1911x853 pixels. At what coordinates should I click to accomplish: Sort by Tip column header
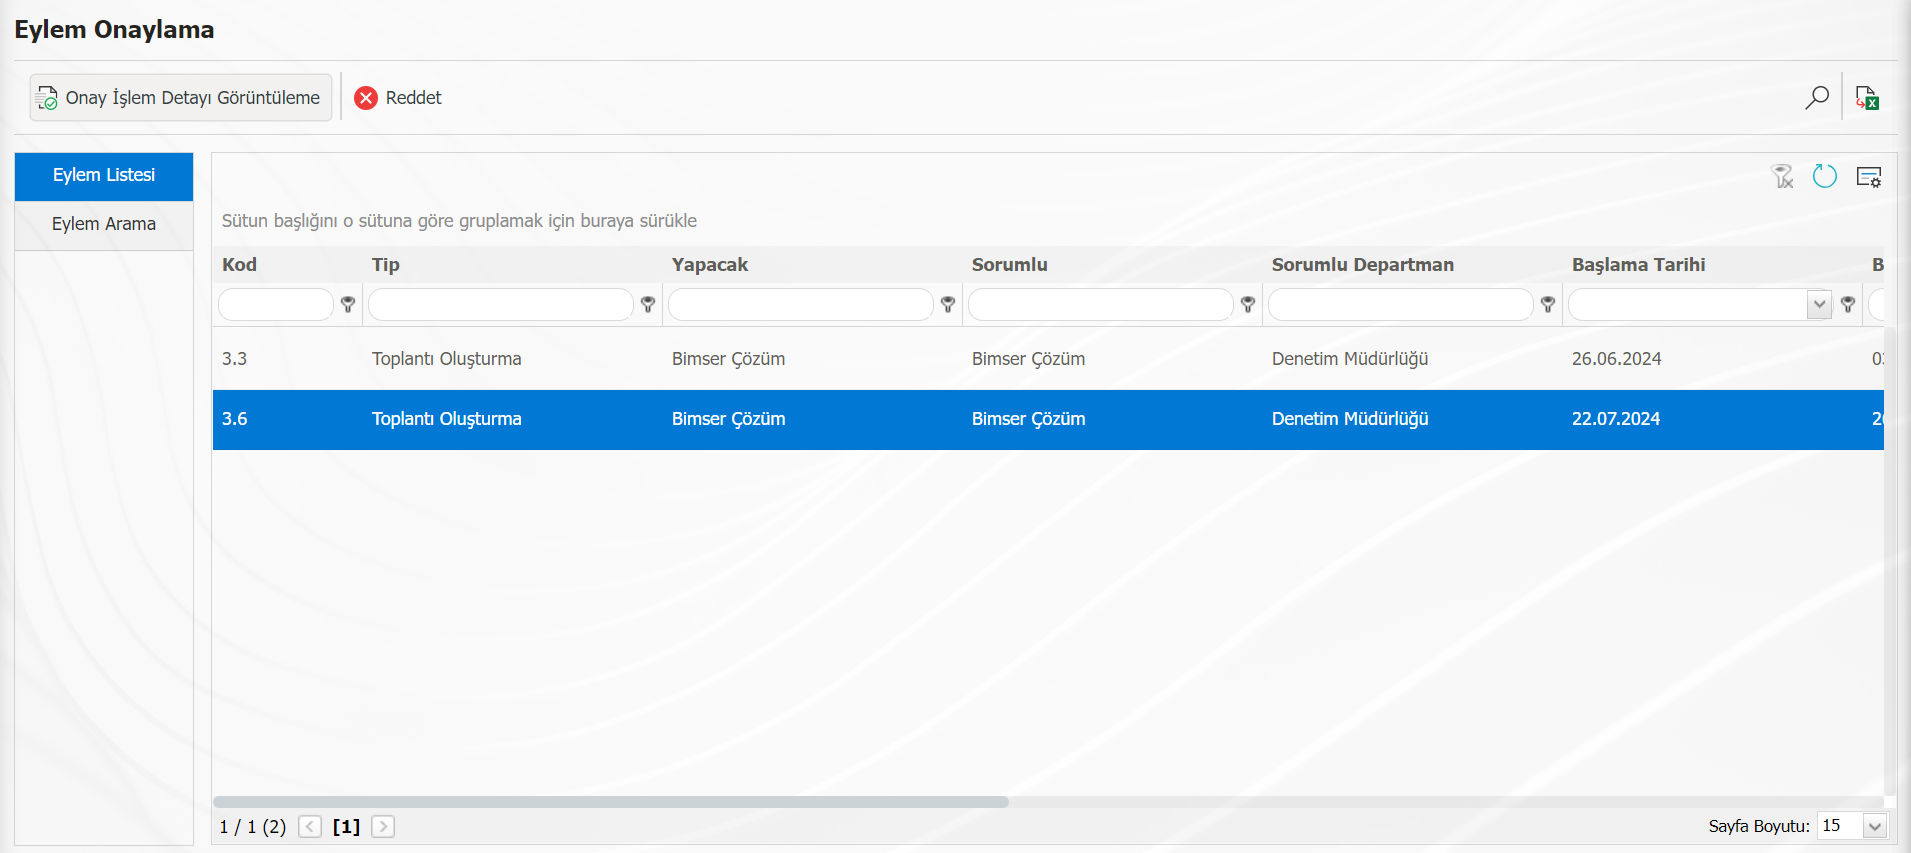[x=386, y=265]
